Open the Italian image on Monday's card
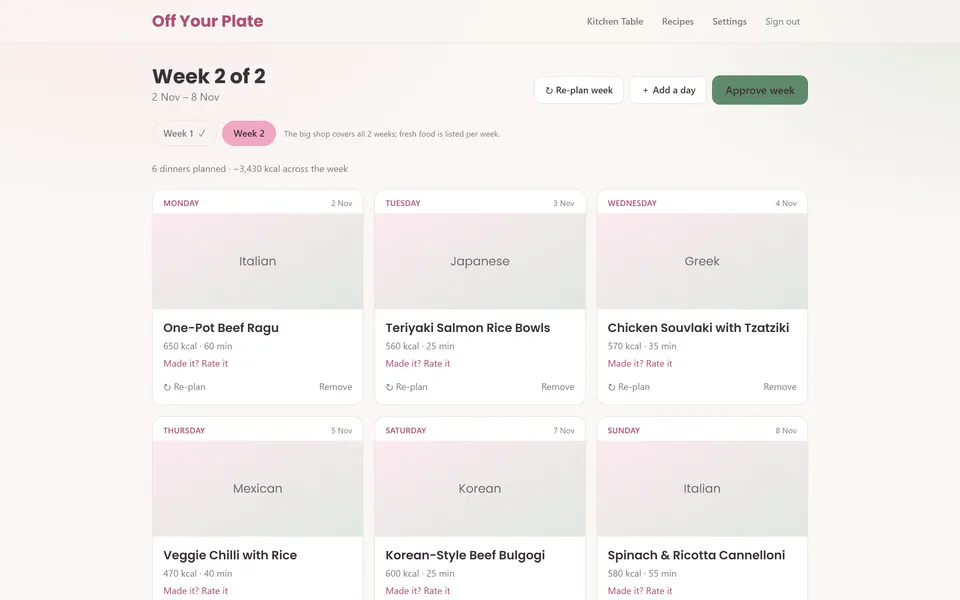The width and height of the screenshot is (960, 600). pos(258,261)
